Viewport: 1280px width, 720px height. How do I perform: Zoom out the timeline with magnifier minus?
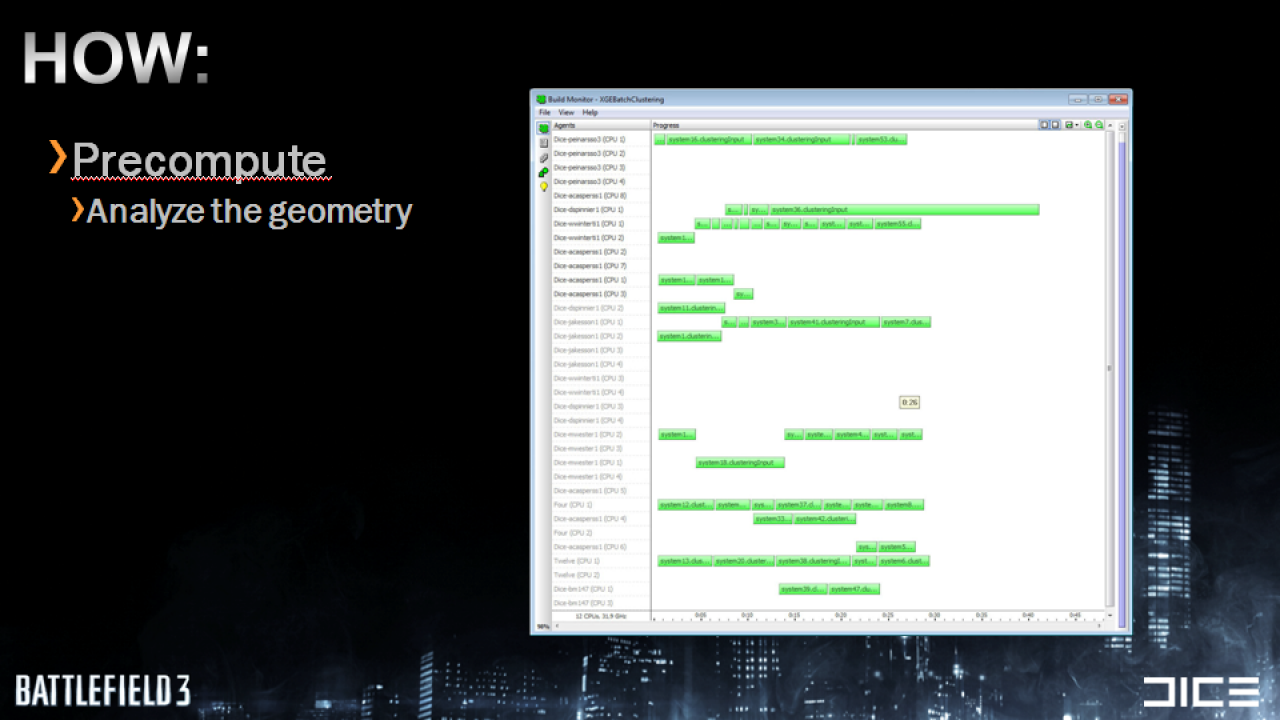point(1099,125)
